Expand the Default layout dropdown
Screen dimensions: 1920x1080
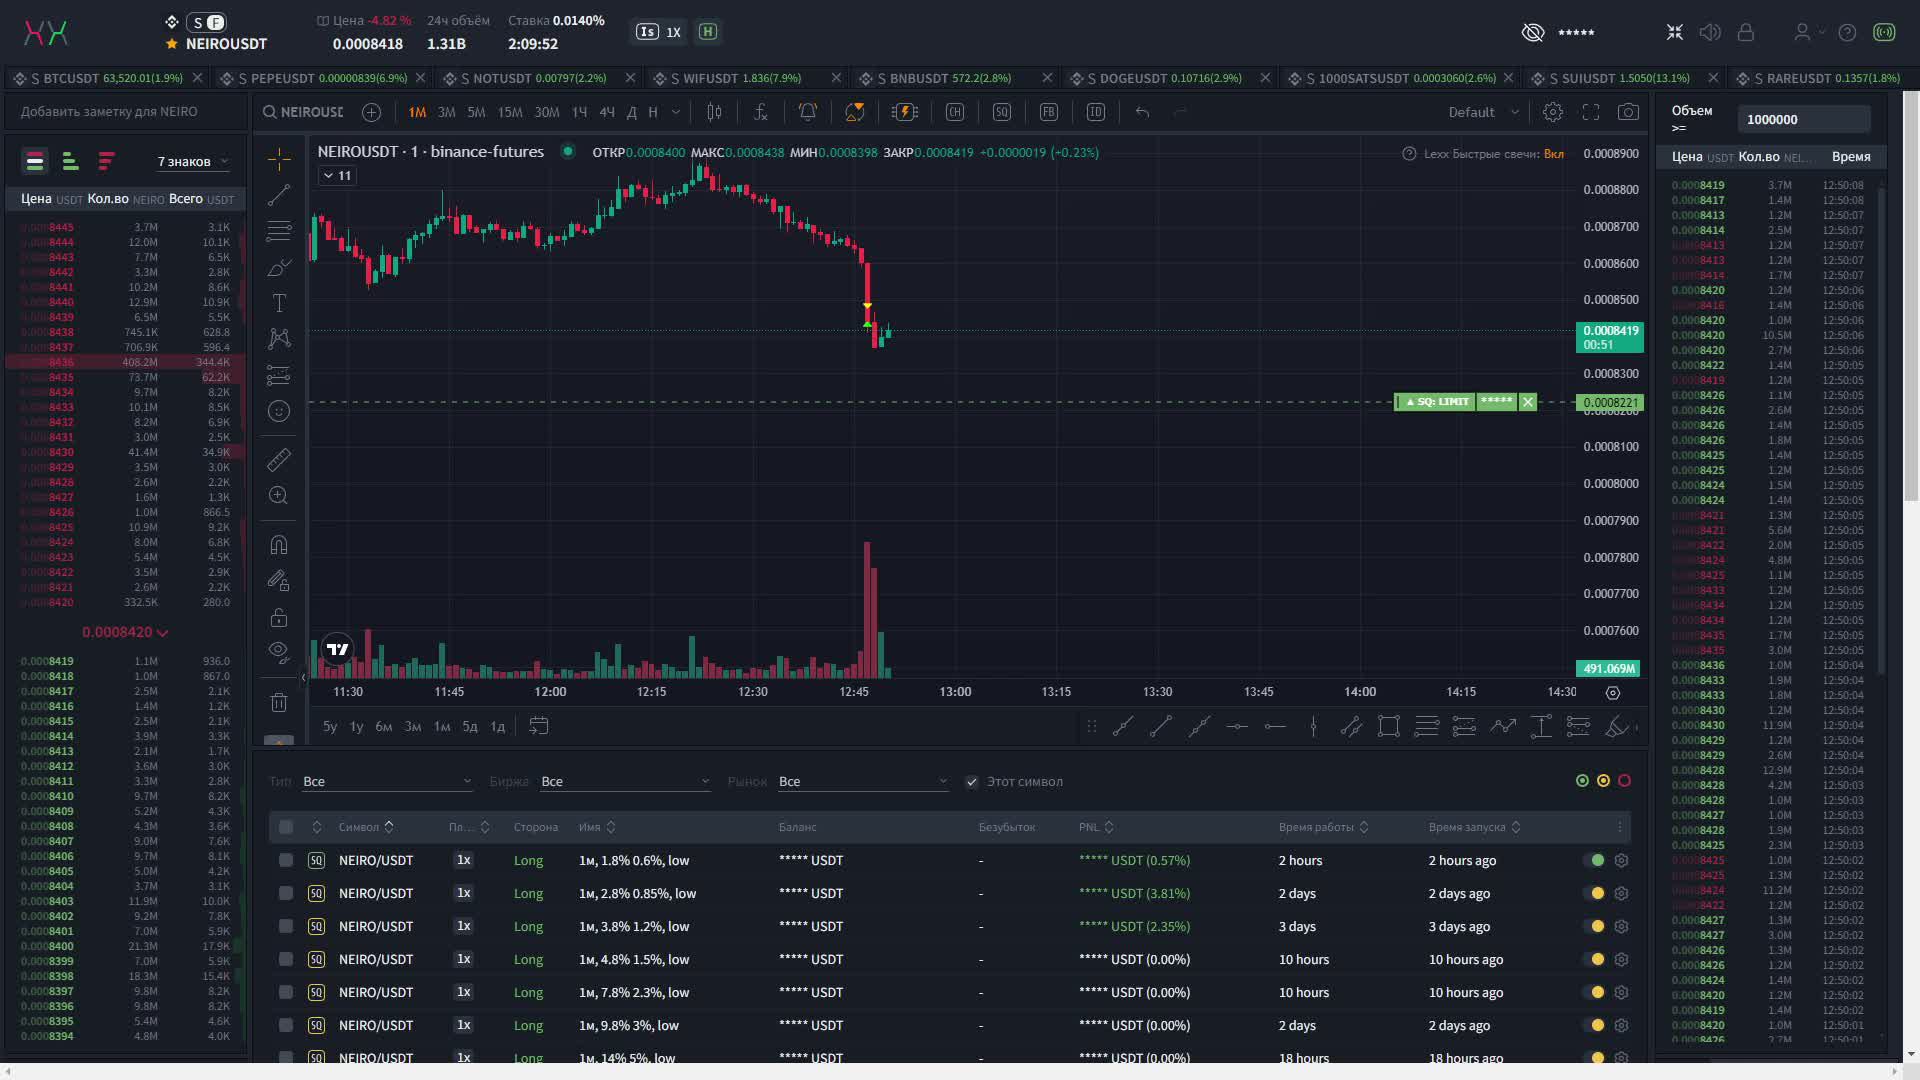point(1483,112)
